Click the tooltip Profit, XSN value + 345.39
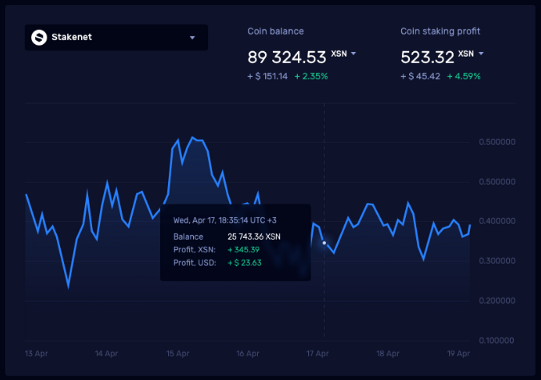This screenshot has height=380, width=541. click(244, 250)
